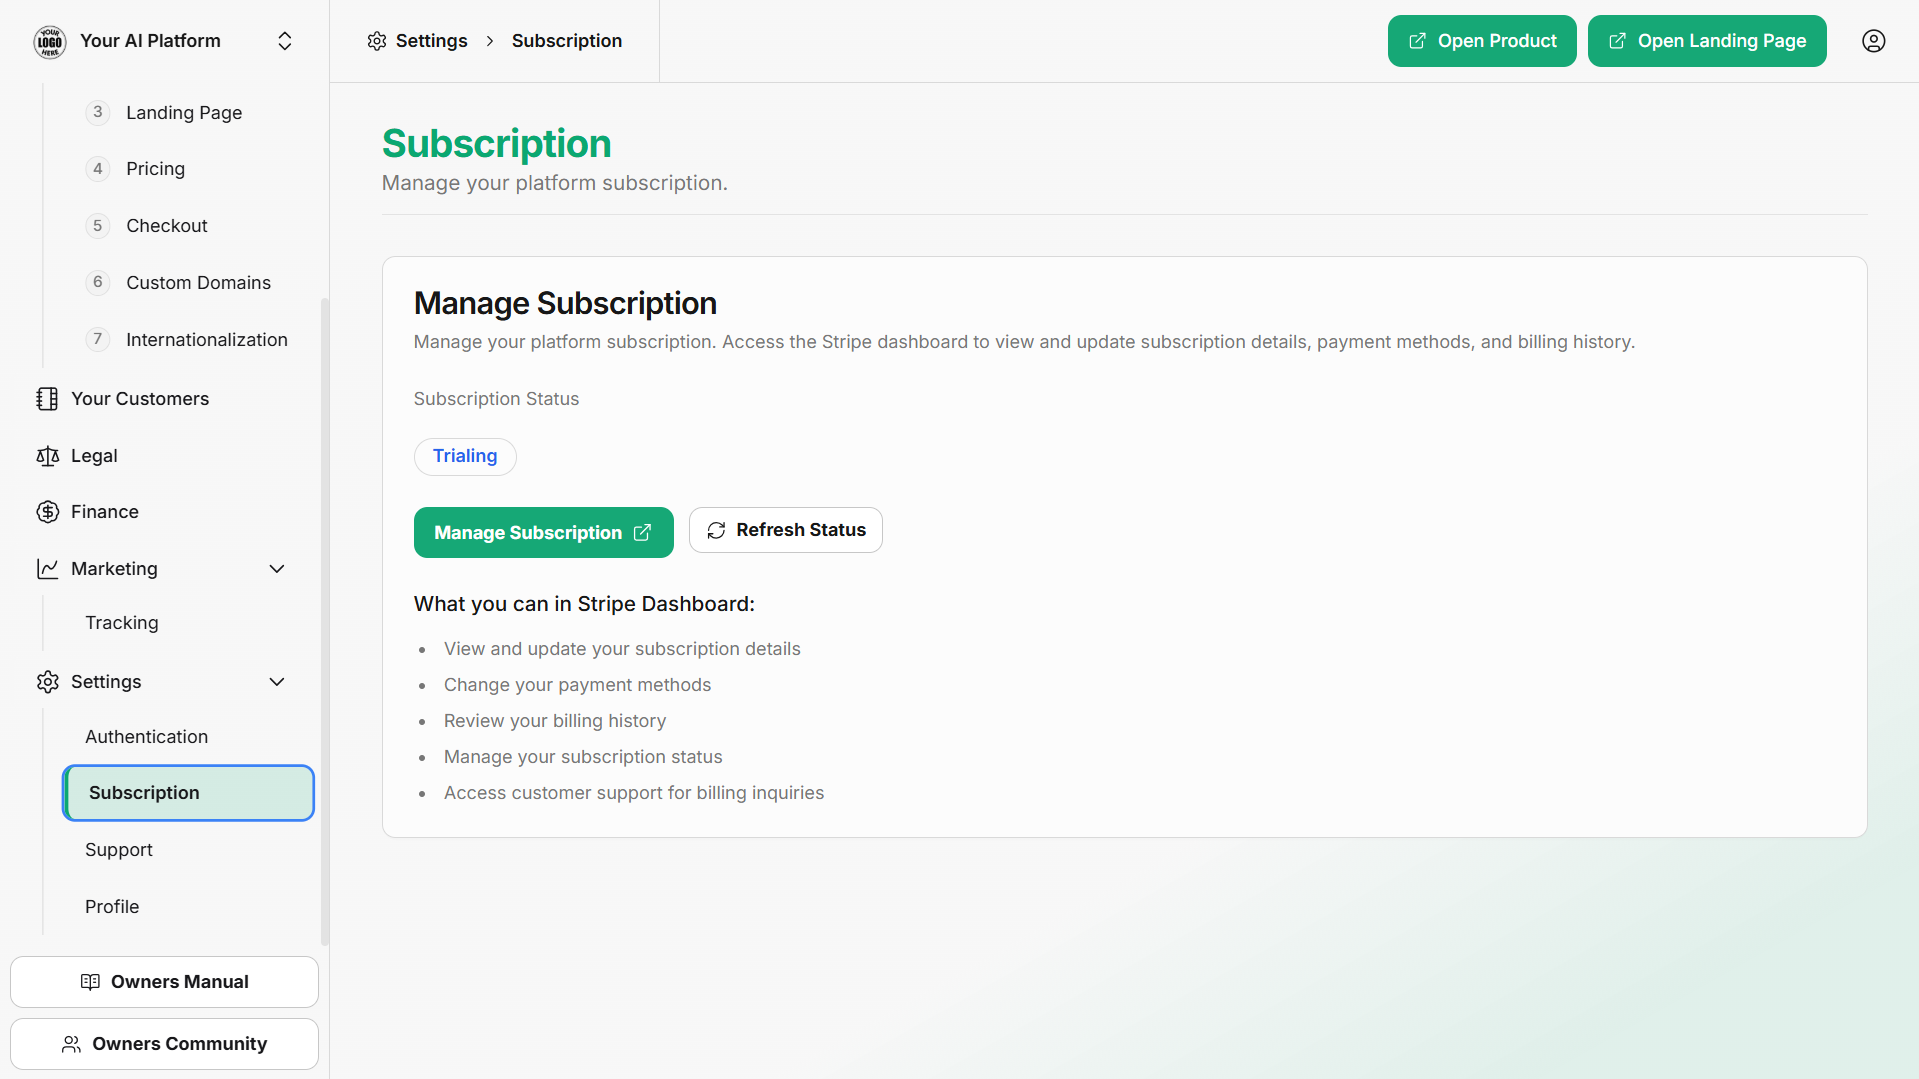Open the user account icon

(x=1874, y=41)
